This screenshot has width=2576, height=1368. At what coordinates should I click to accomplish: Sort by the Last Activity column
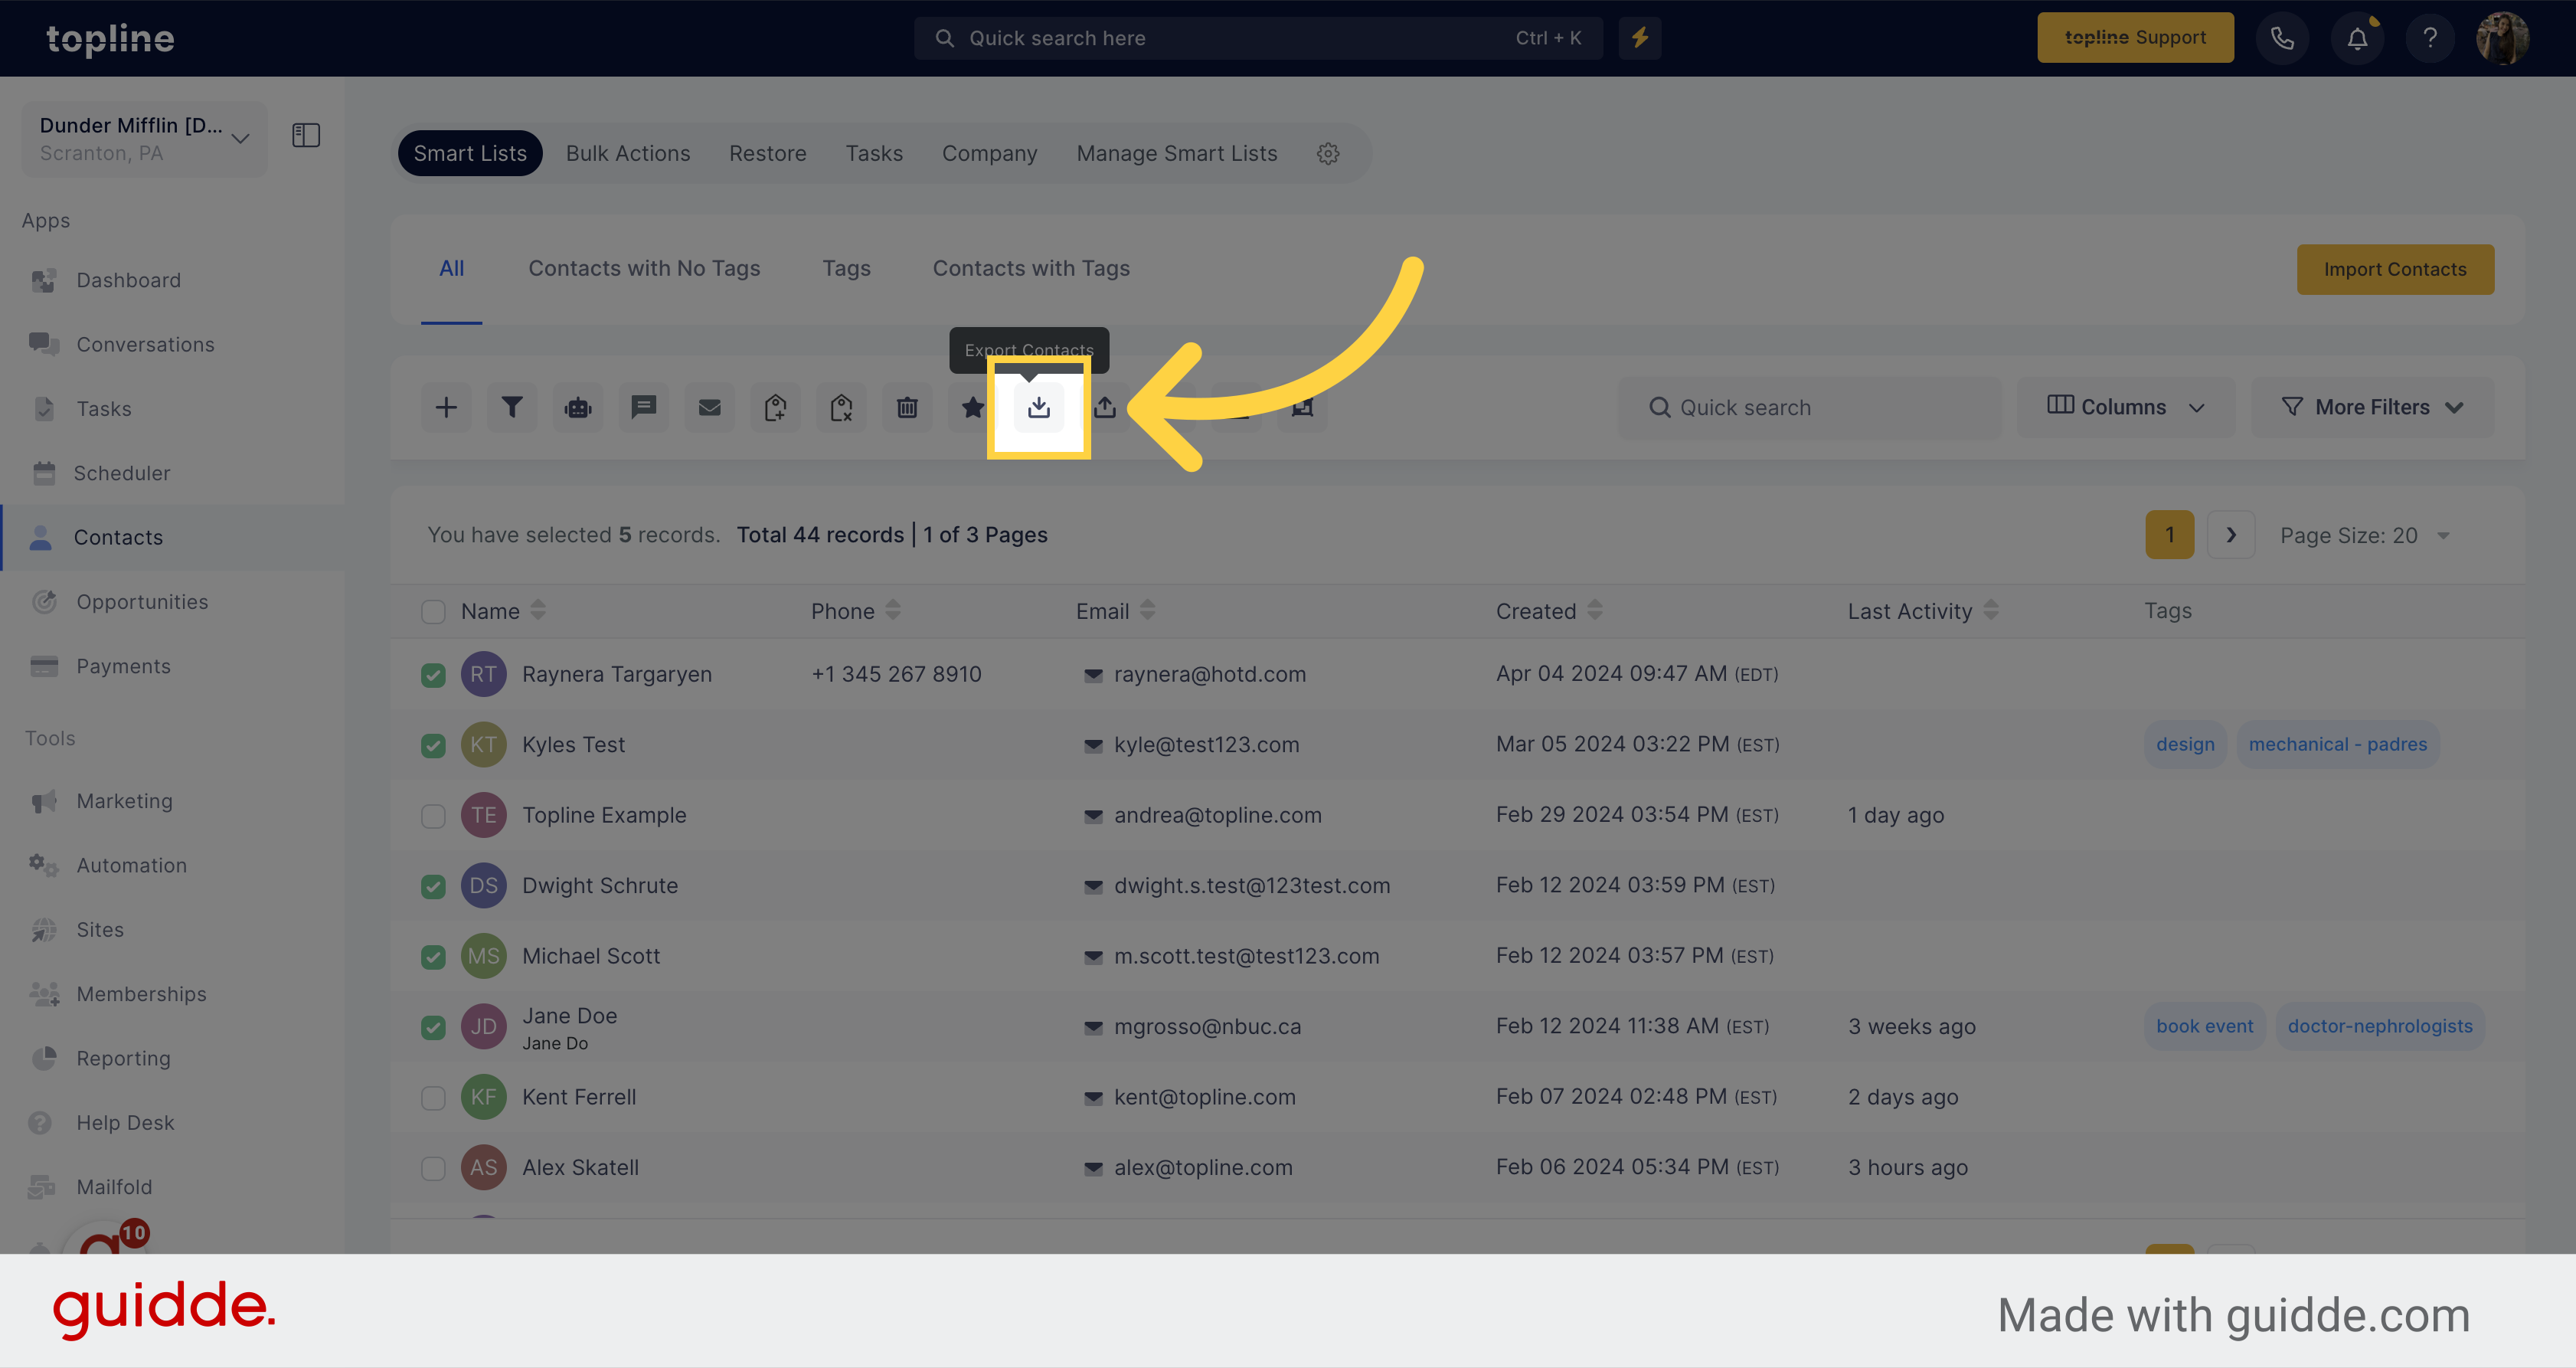(1990, 610)
